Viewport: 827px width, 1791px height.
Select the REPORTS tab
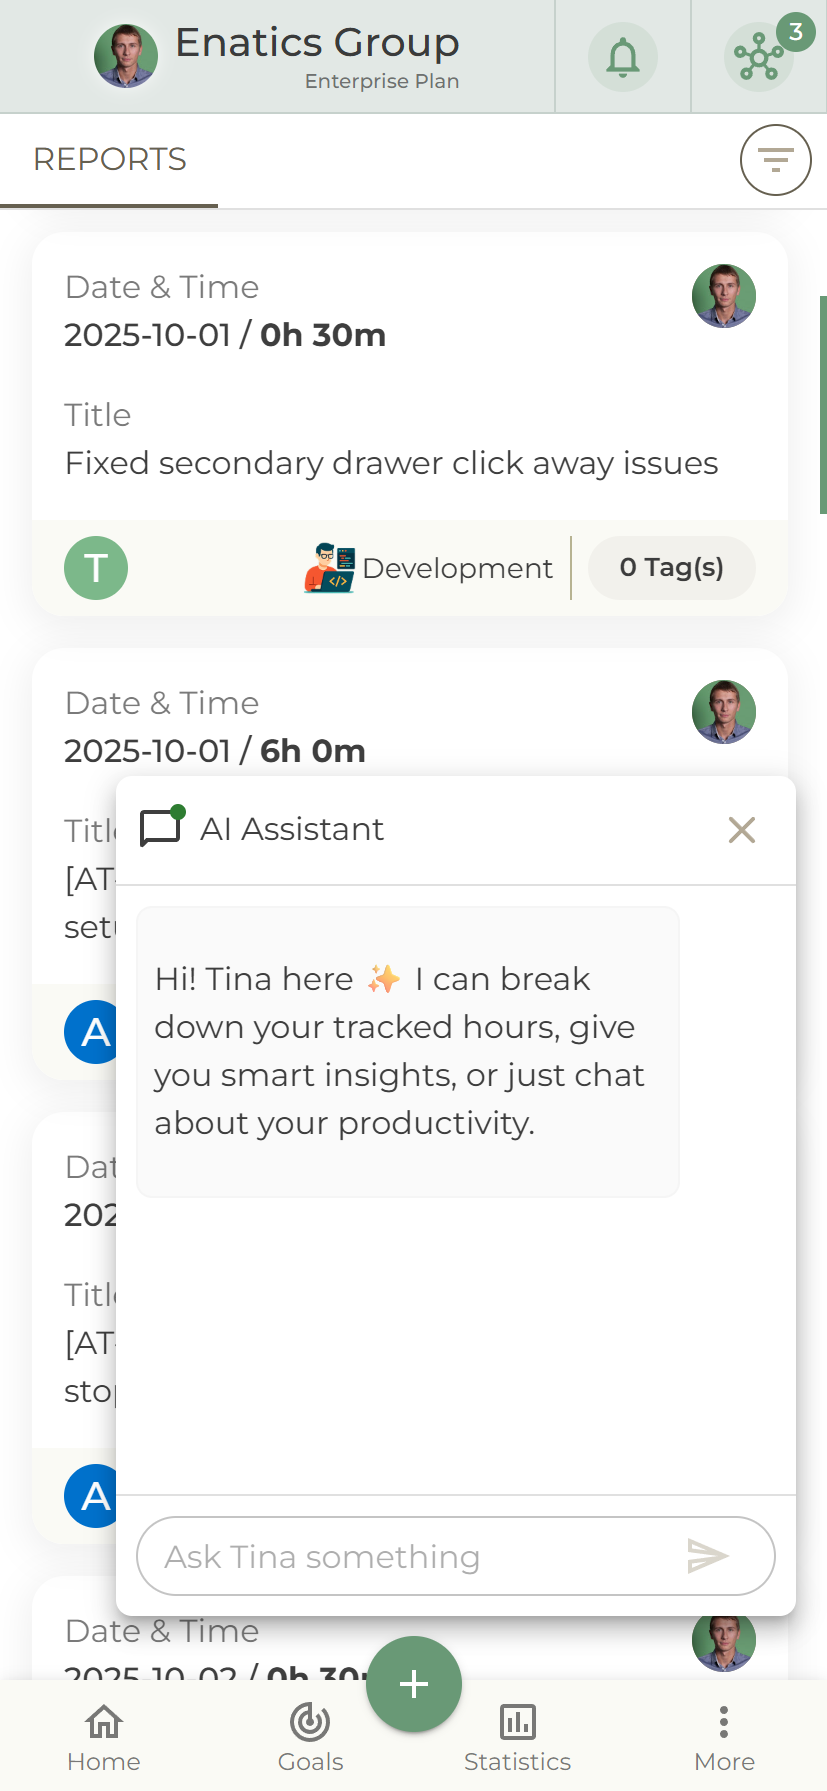(110, 160)
